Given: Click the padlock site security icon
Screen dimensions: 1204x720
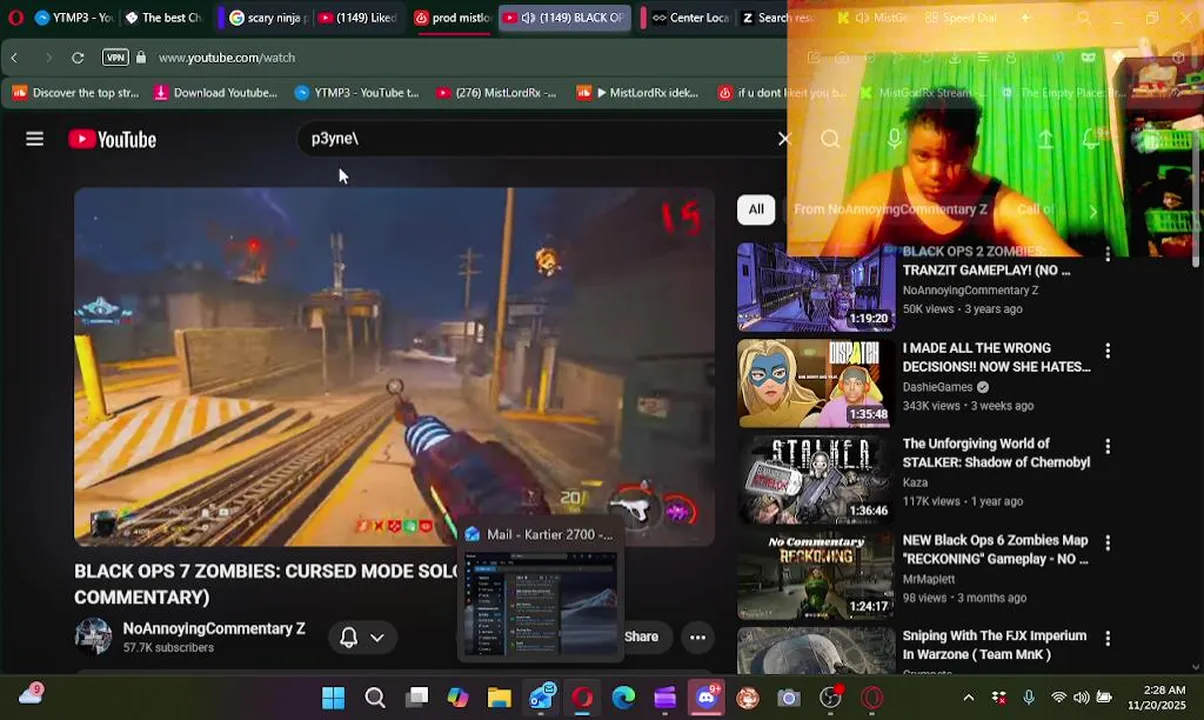Looking at the screenshot, I should [x=141, y=58].
